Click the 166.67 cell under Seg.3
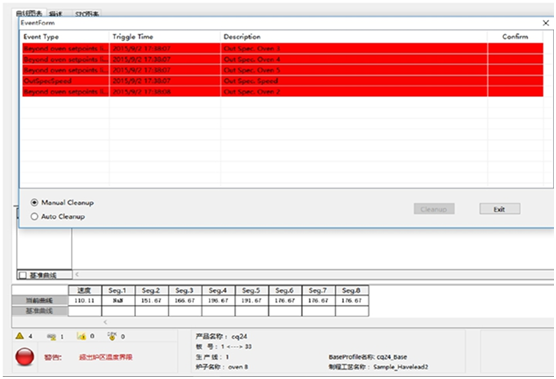The image size is (556, 379). click(x=185, y=300)
